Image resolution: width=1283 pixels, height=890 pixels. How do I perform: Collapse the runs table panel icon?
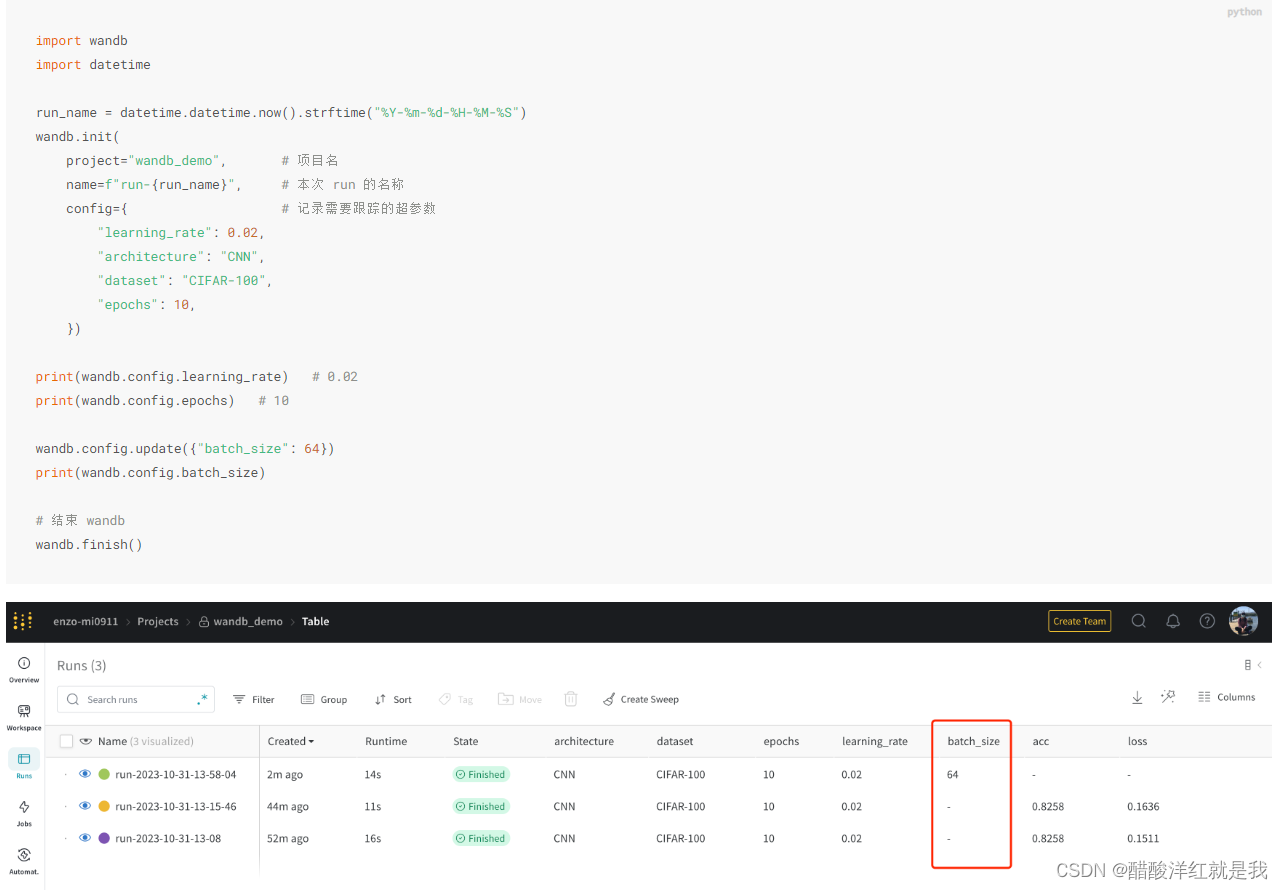point(1253,665)
